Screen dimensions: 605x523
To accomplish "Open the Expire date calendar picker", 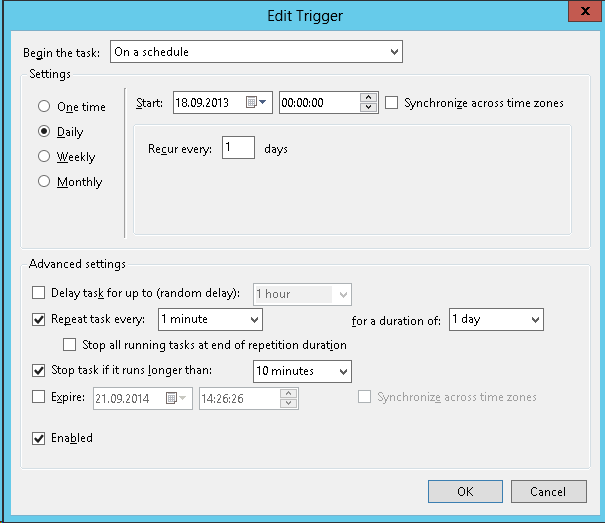I will coord(176,398).
